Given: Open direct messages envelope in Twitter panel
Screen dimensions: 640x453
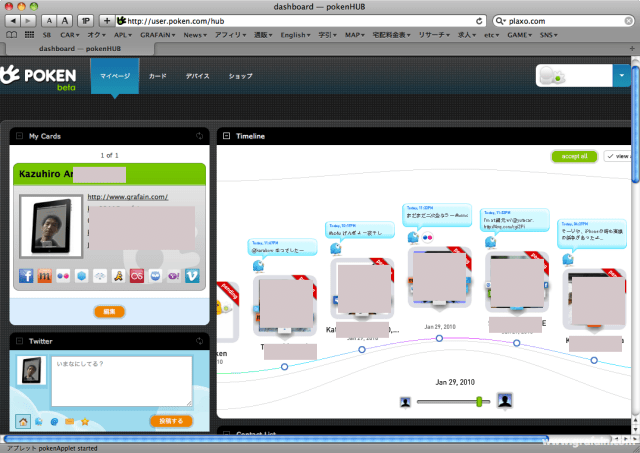Looking at the screenshot, I should point(69,422).
